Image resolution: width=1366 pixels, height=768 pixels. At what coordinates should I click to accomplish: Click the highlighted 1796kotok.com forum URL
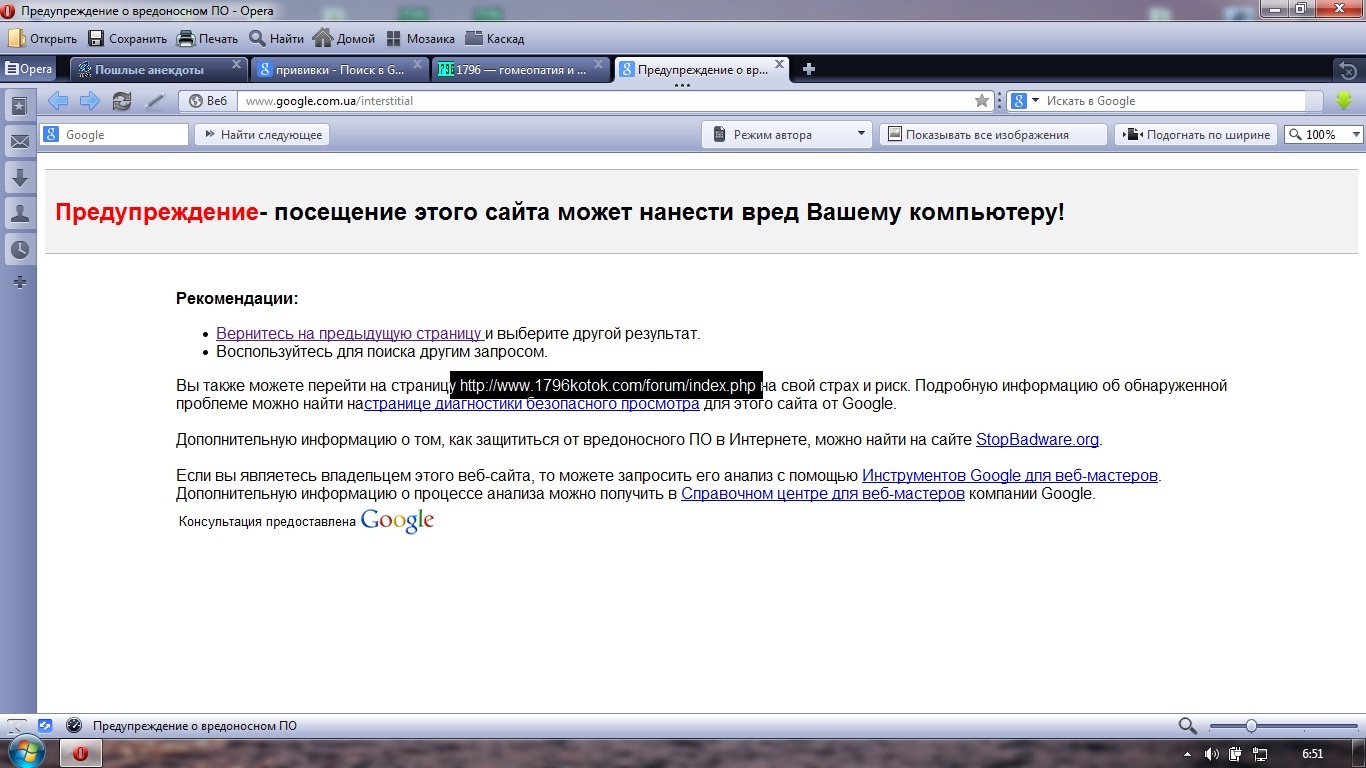608,386
